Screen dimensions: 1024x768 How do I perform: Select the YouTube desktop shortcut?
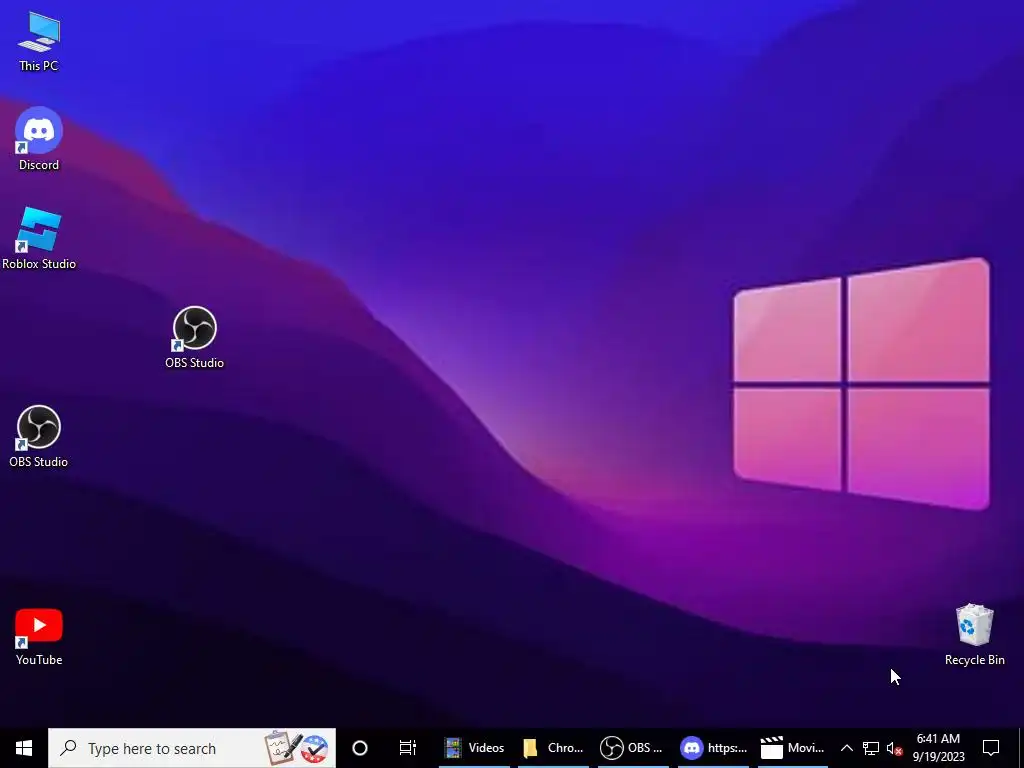[x=39, y=637]
